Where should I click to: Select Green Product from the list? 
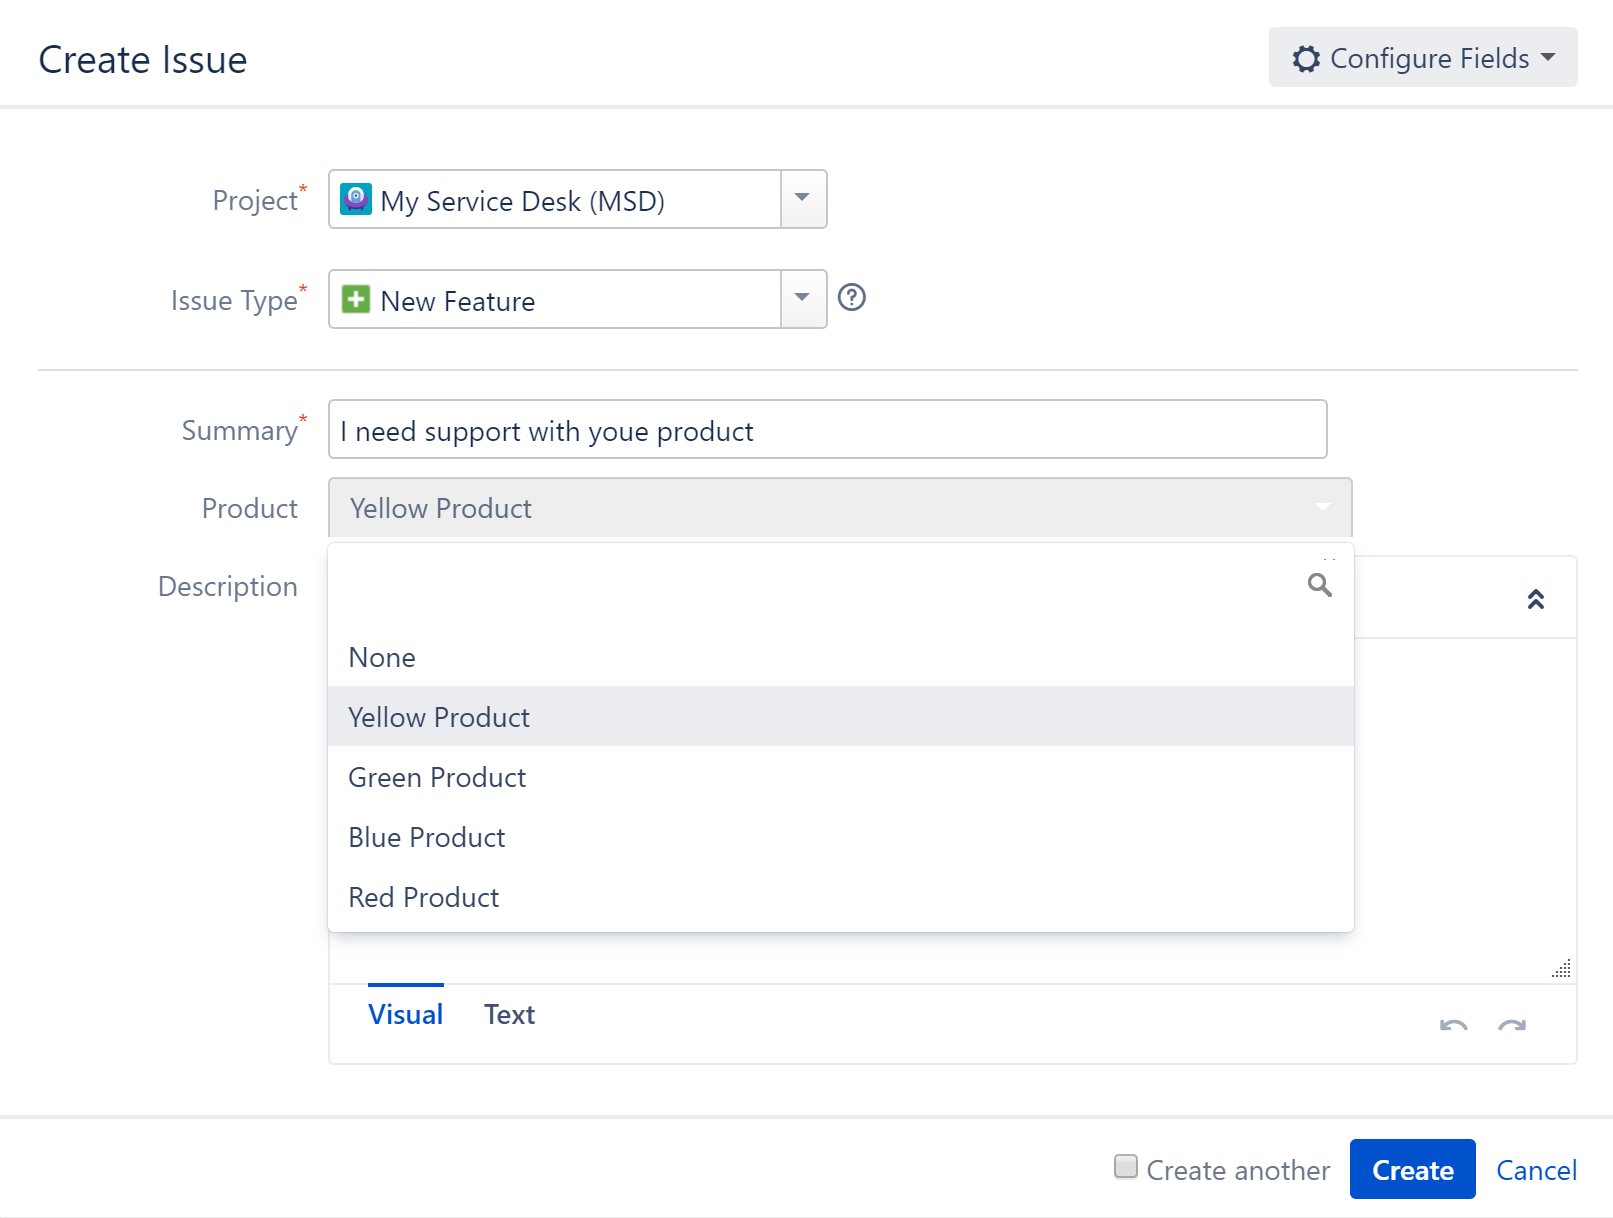point(437,777)
